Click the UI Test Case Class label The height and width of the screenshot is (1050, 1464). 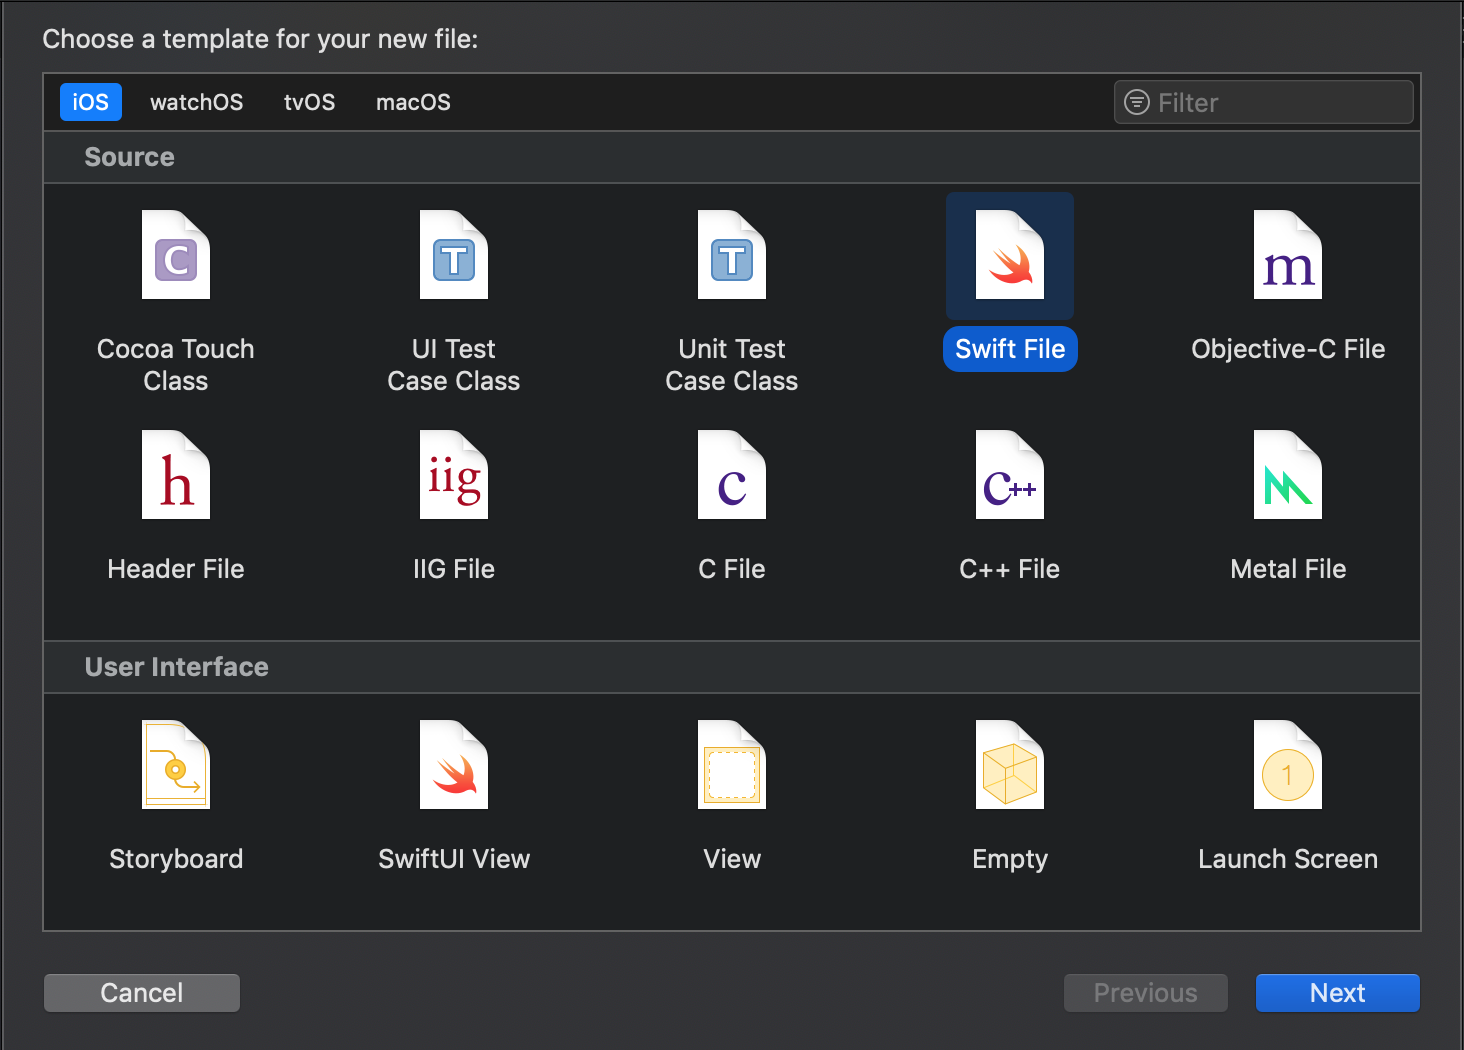454,365
